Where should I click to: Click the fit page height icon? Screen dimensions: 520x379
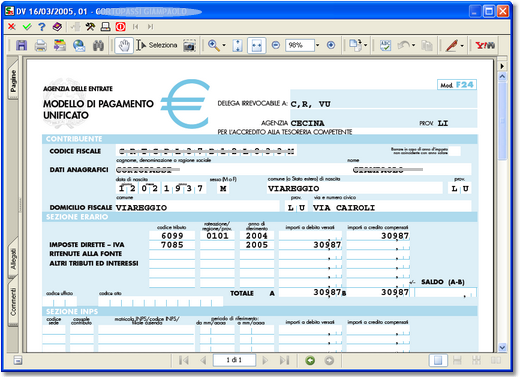tap(238, 45)
